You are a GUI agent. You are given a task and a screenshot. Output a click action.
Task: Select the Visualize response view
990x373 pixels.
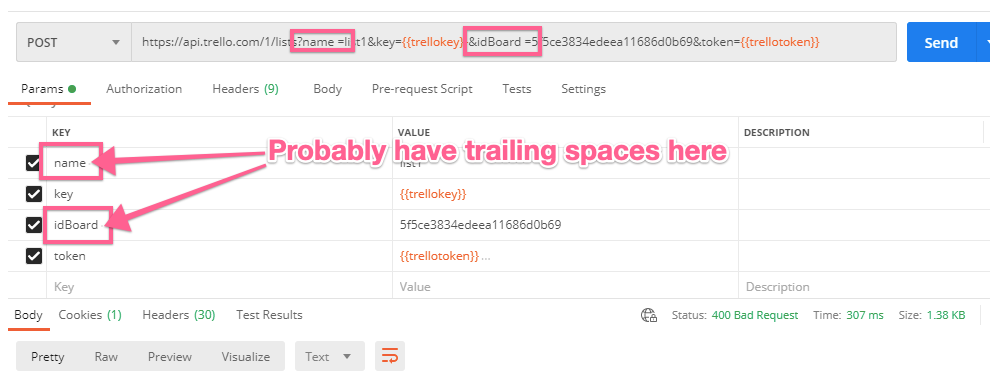coord(246,357)
